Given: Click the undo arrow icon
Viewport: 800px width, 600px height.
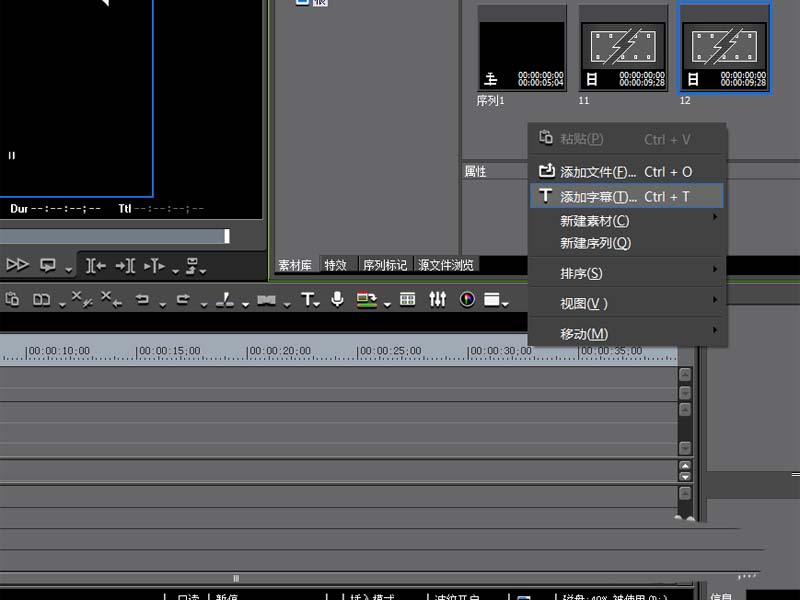Looking at the screenshot, I should pyautogui.click(x=142, y=299).
